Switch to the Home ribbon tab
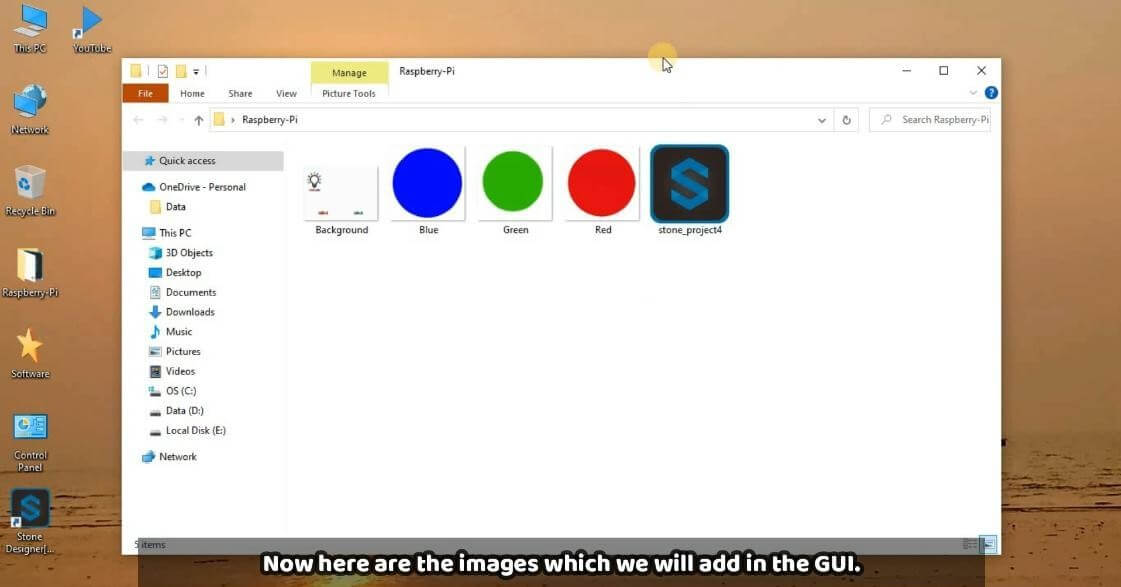The width and height of the screenshot is (1121, 587). 192,94
